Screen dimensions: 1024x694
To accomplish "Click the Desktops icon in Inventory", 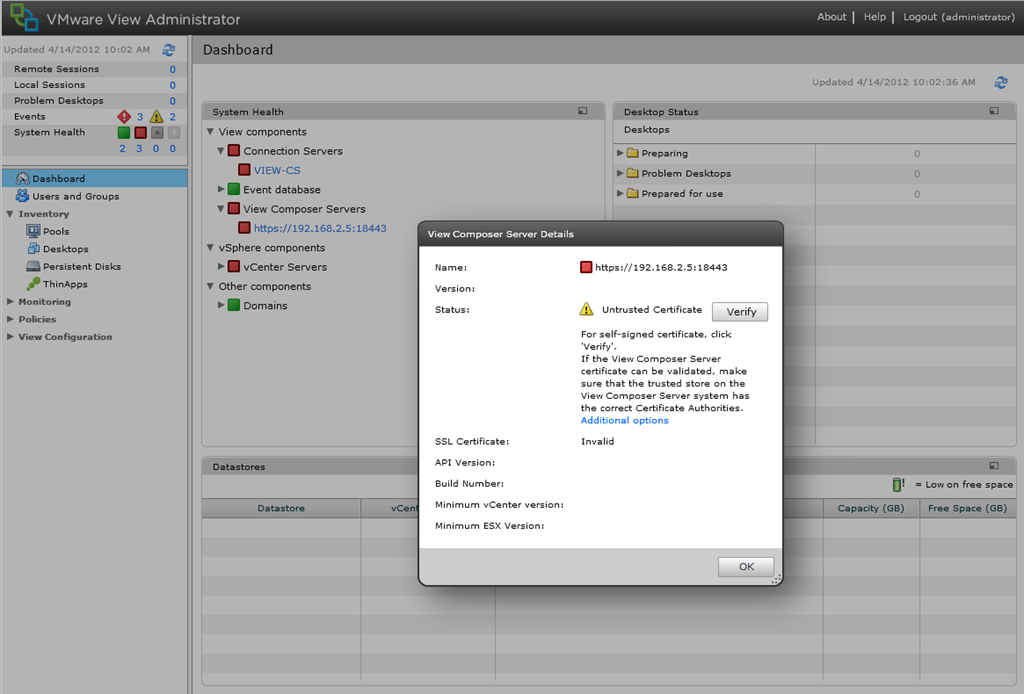I will (x=33, y=249).
